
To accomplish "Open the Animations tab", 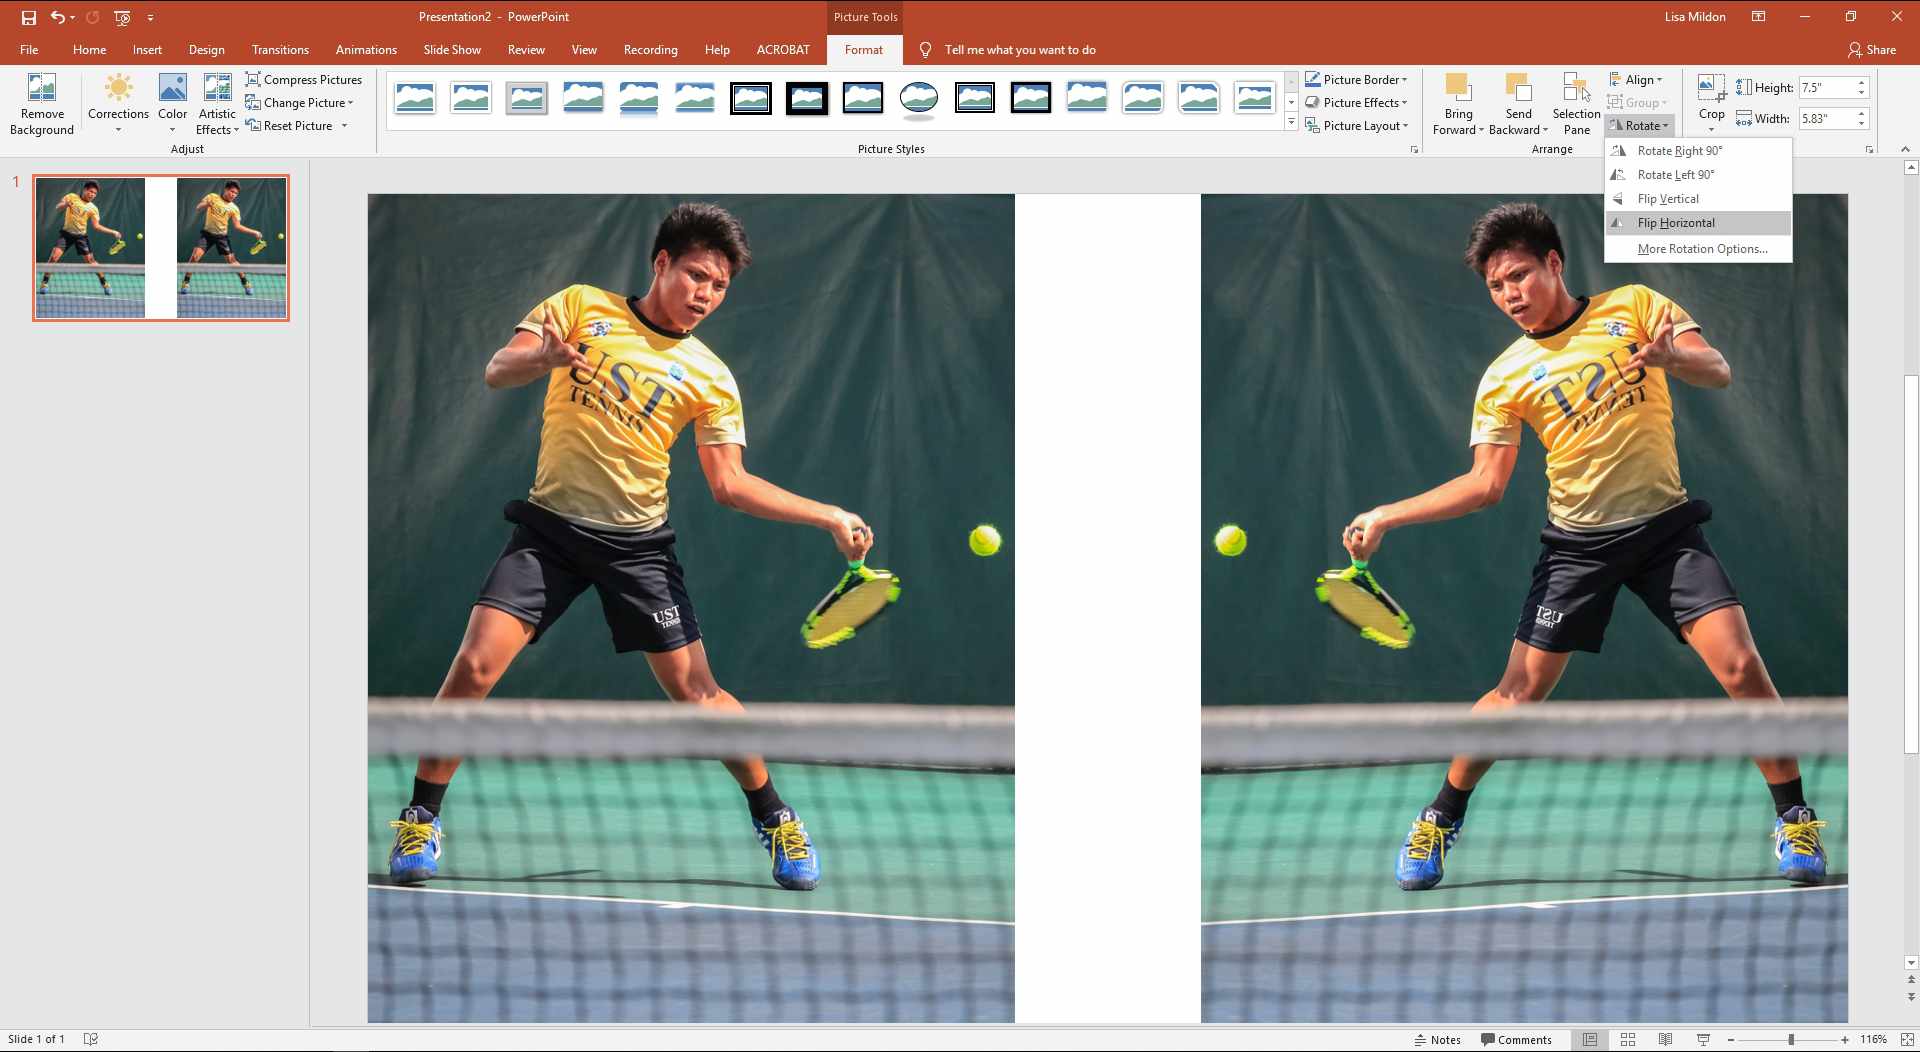I will click(x=366, y=49).
